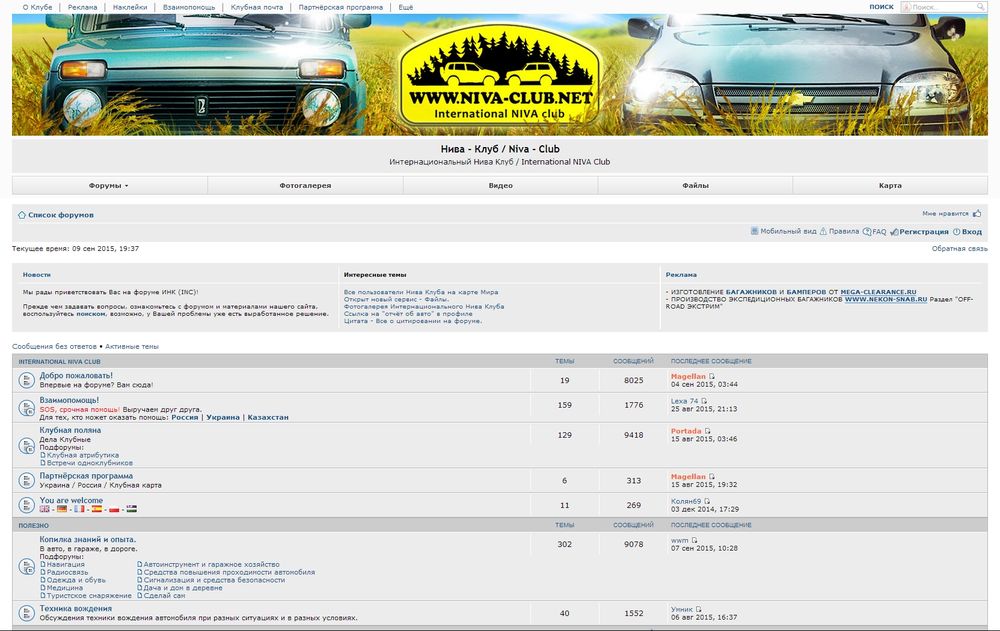Screen dimensions: 1000x631
Task: Click the Поиск search input field
Action: (x=943, y=7)
